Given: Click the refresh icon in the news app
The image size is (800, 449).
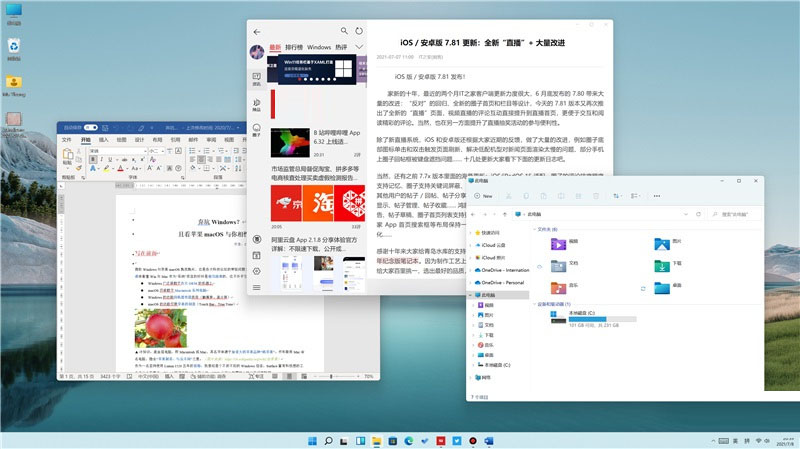Looking at the screenshot, I should coord(359,32).
